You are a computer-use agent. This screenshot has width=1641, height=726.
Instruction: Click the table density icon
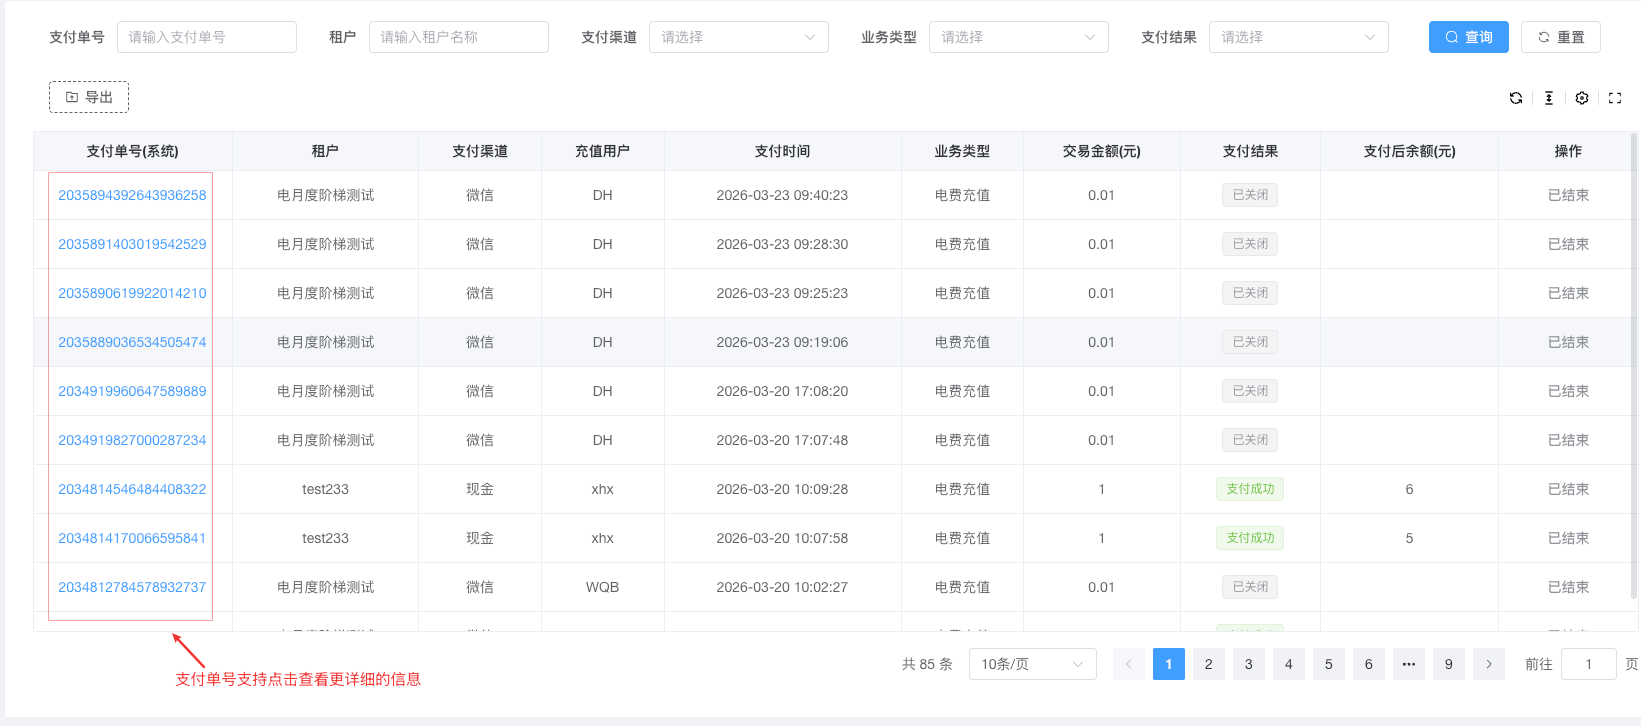(1549, 98)
